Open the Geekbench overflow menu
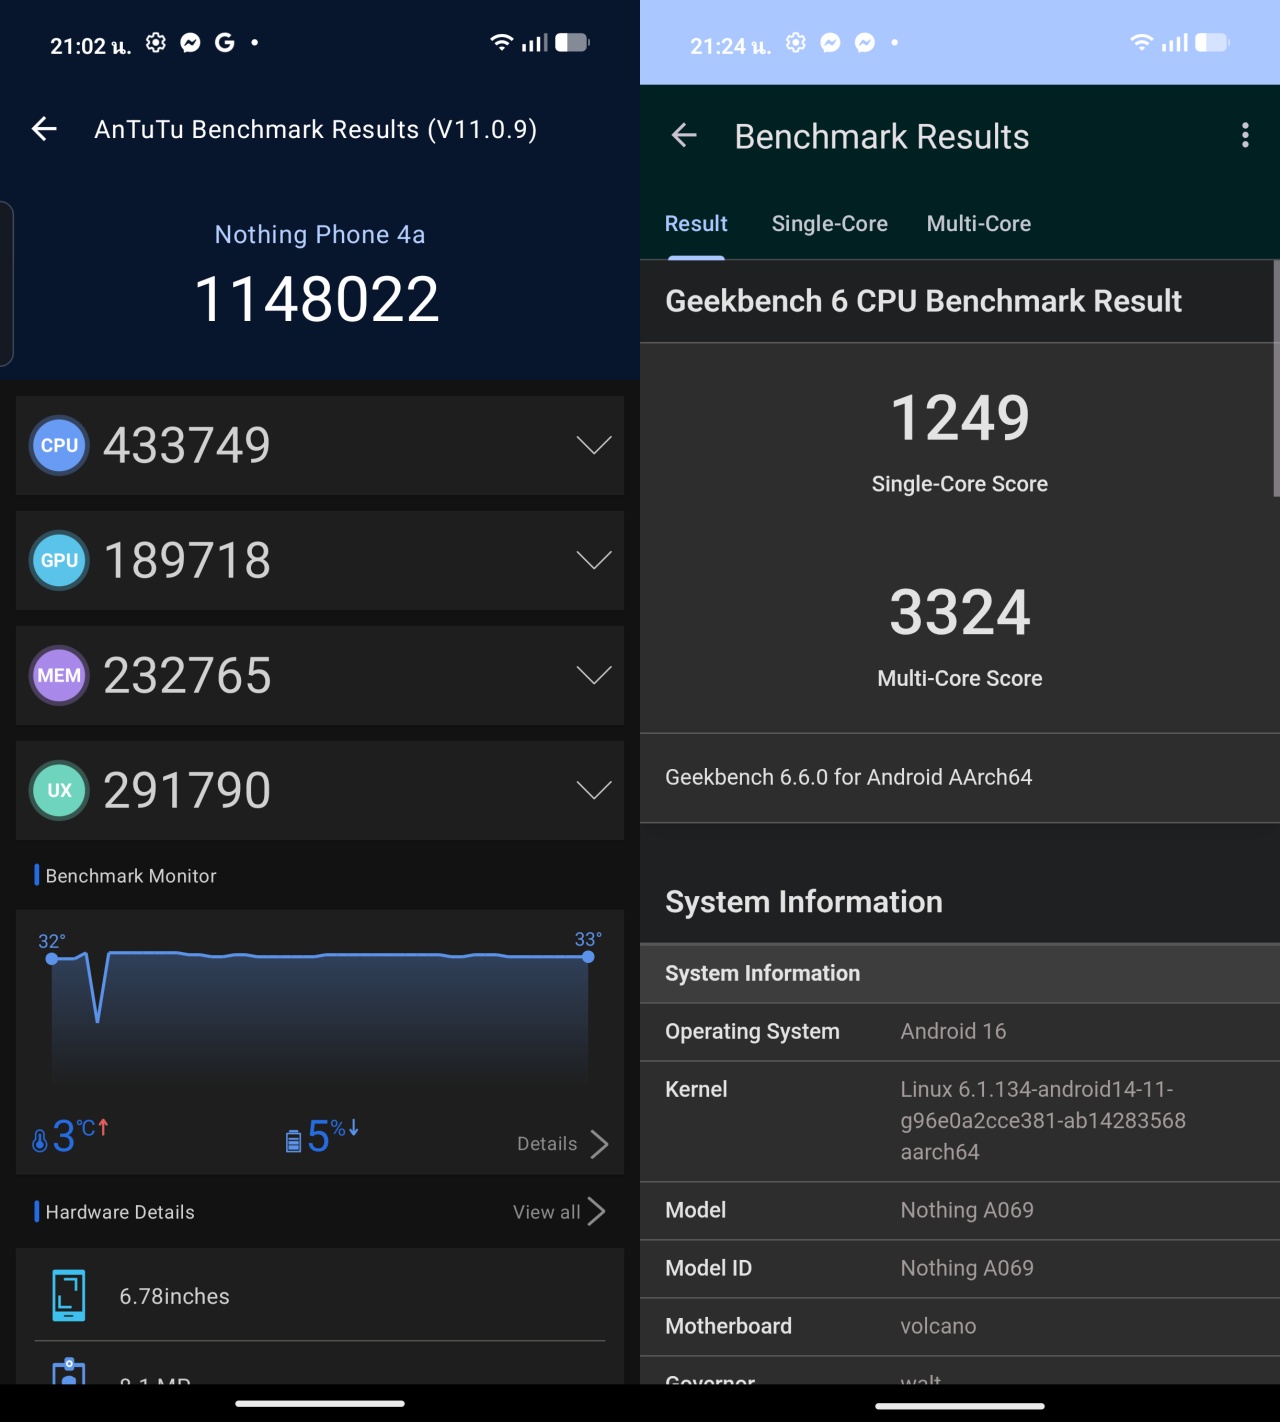This screenshot has width=1280, height=1422. (1245, 134)
